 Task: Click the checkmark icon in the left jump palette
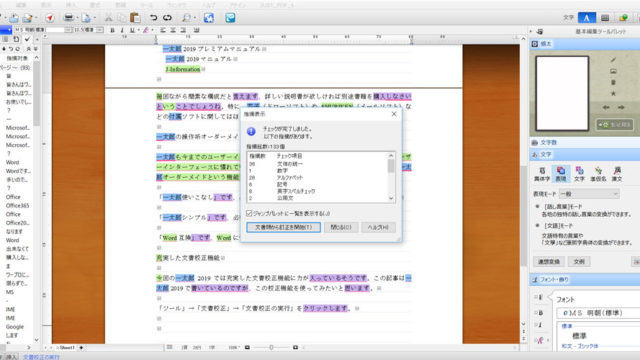[27, 39]
